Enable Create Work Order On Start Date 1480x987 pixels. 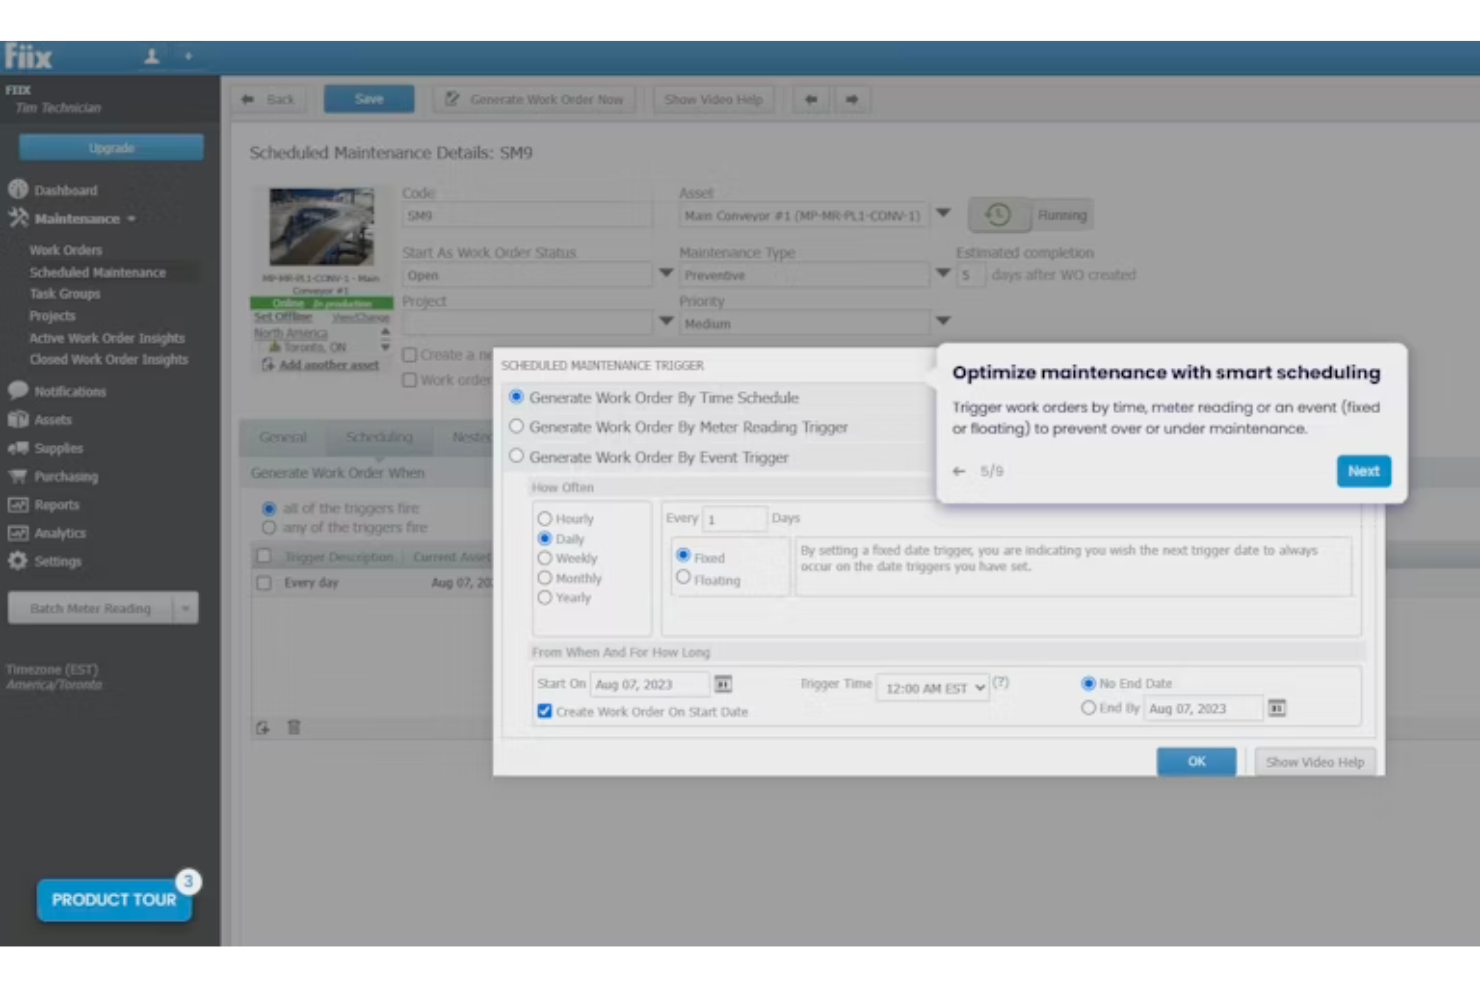pos(544,711)
